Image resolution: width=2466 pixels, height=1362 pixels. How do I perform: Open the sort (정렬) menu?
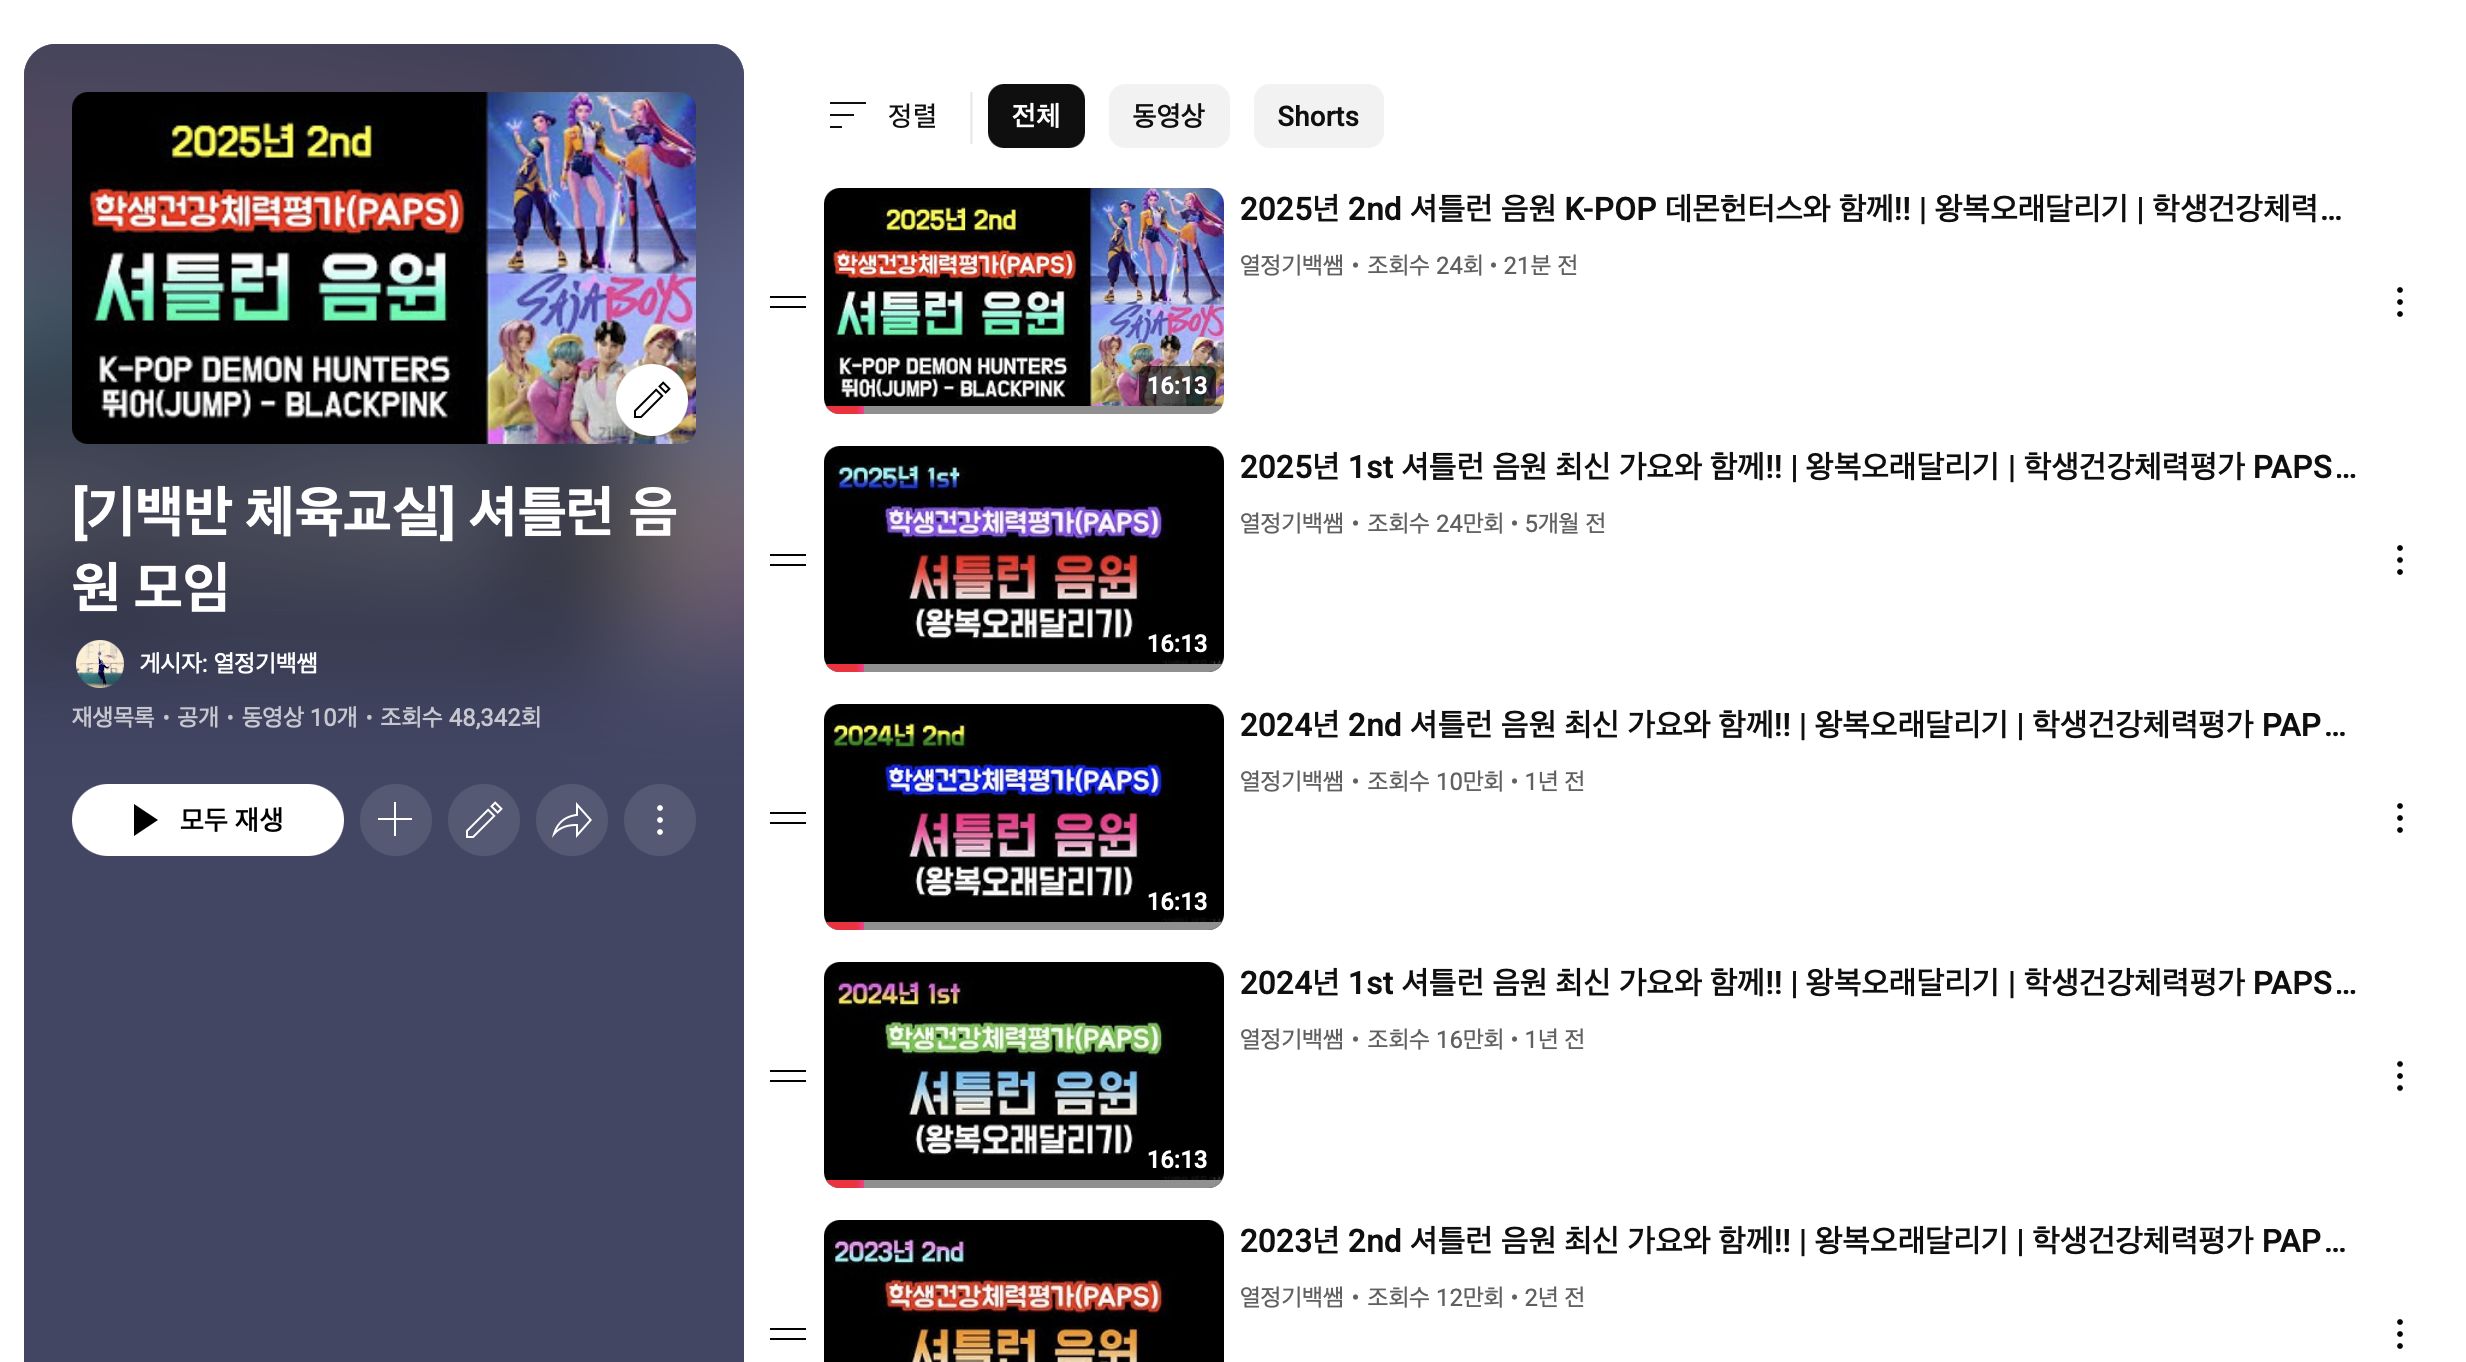(884, 116)
